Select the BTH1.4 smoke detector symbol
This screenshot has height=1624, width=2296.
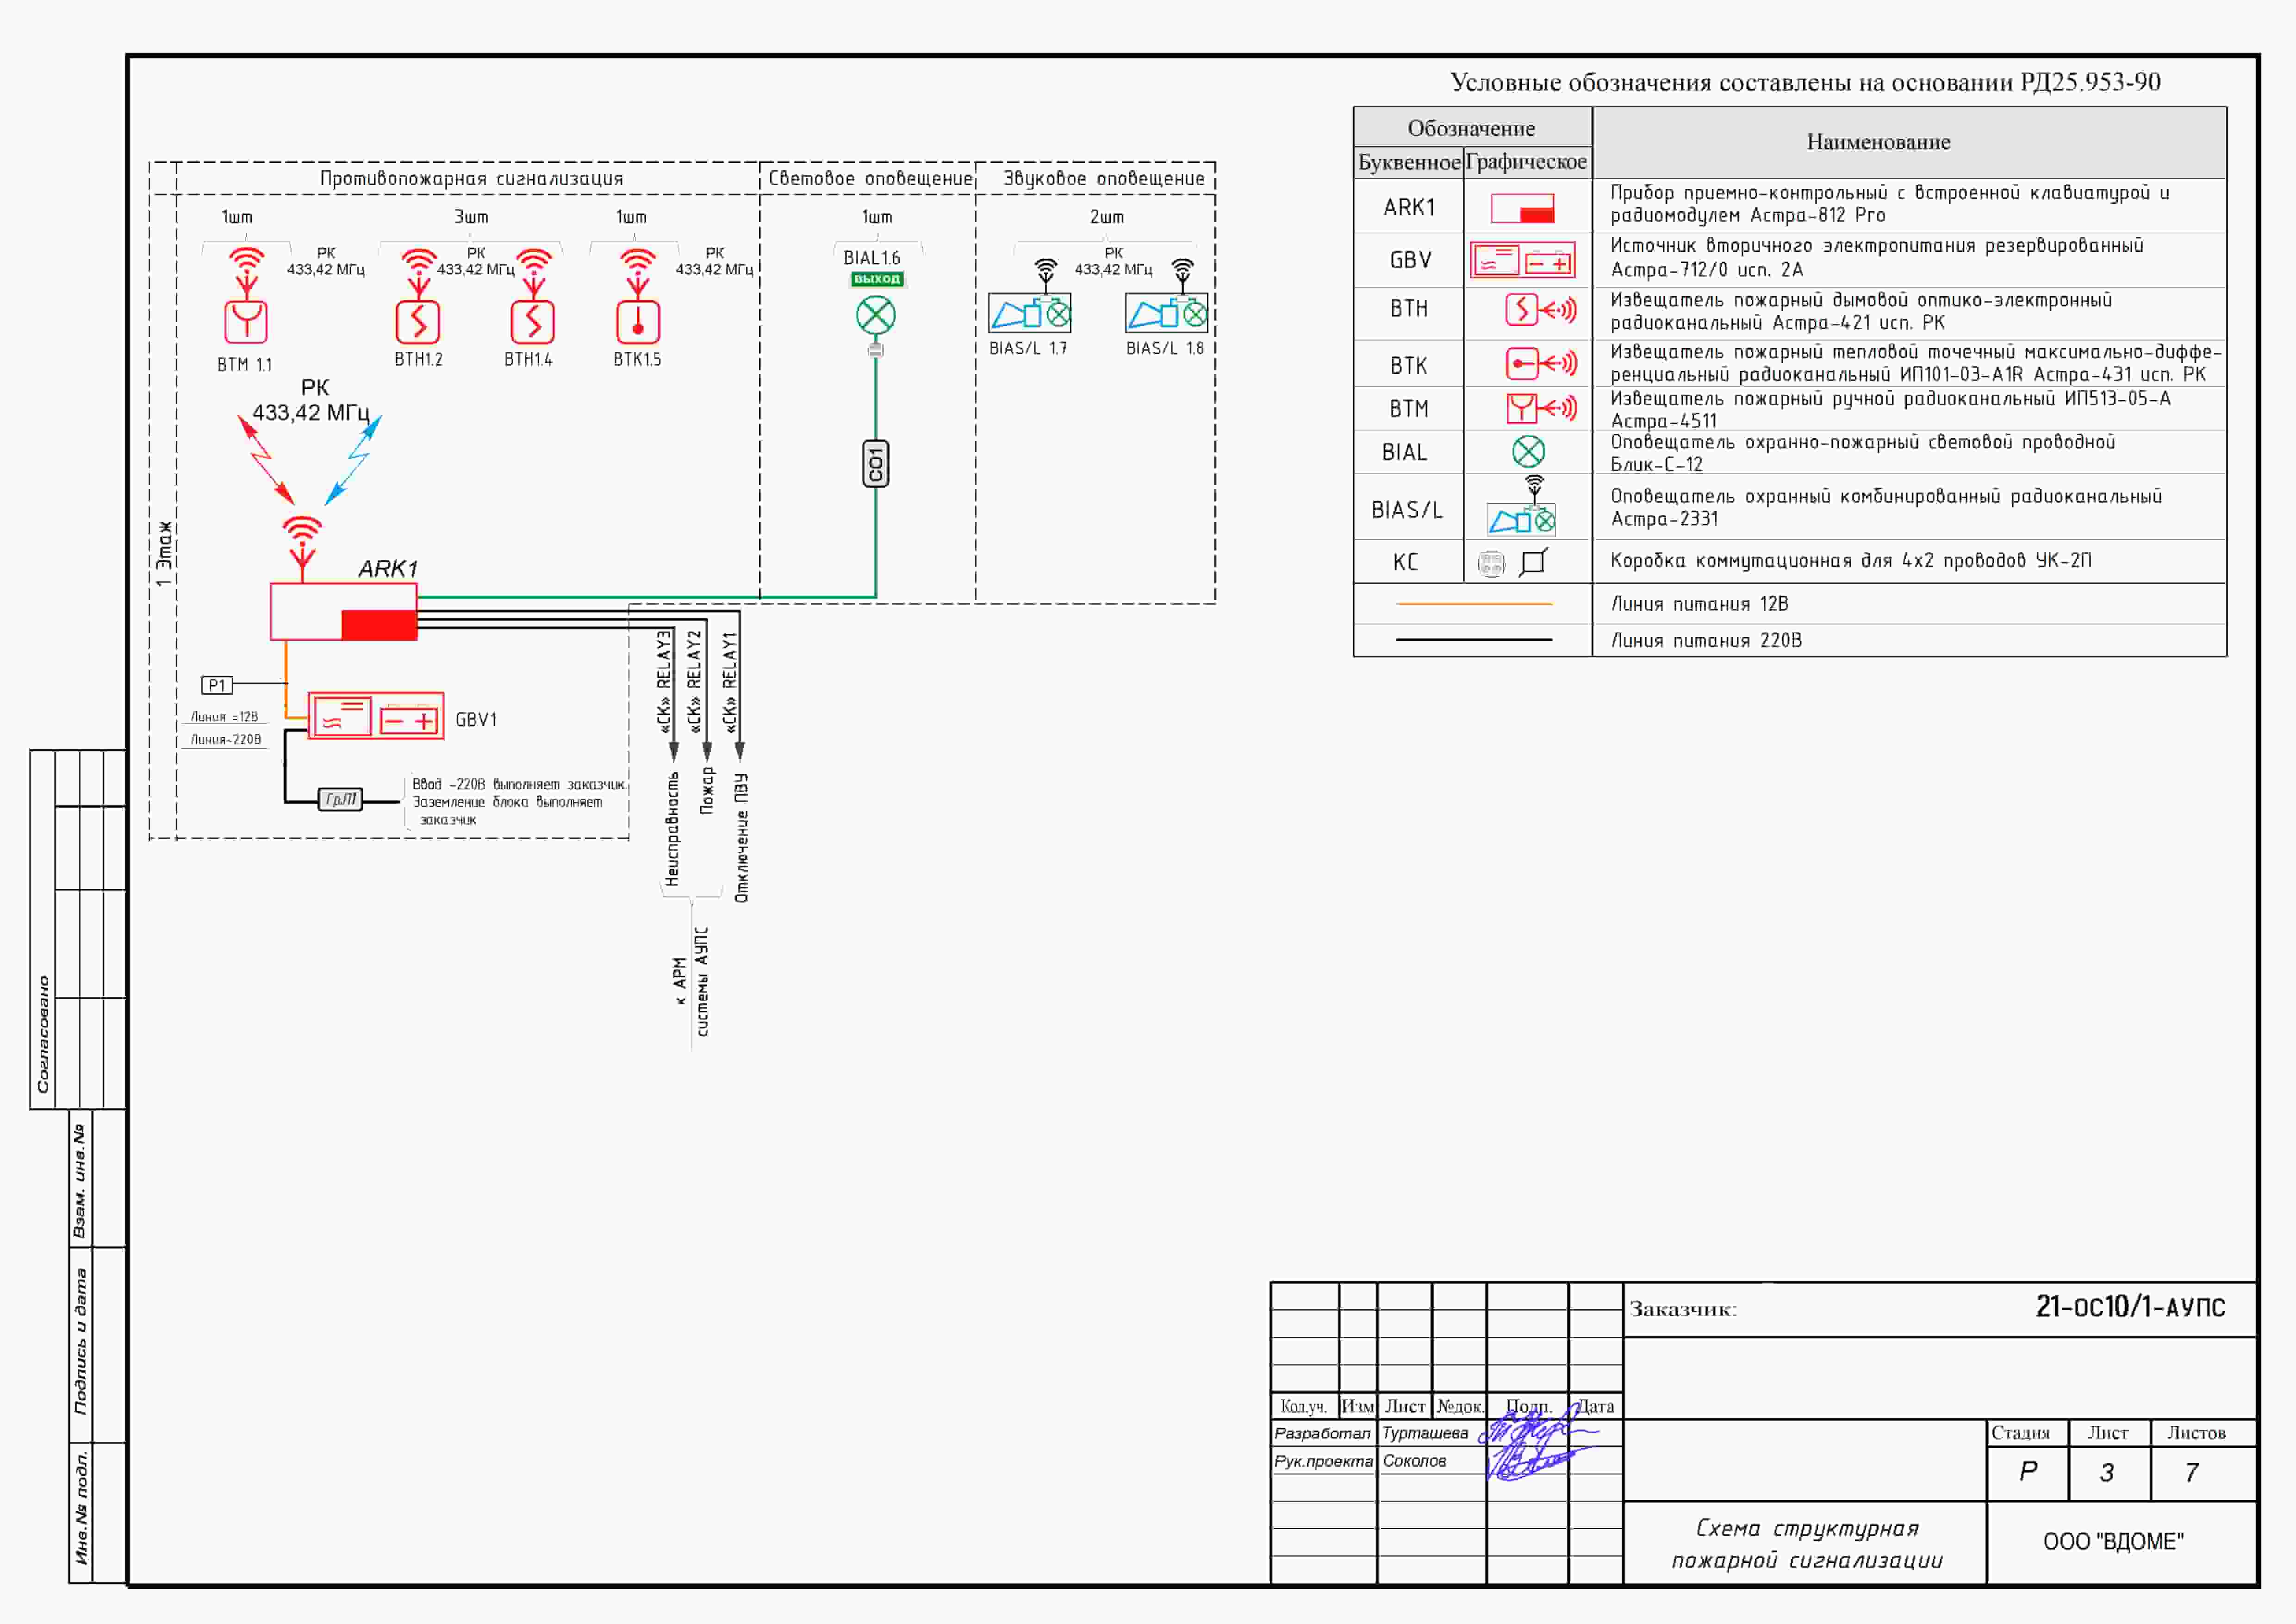coord(532,322)
